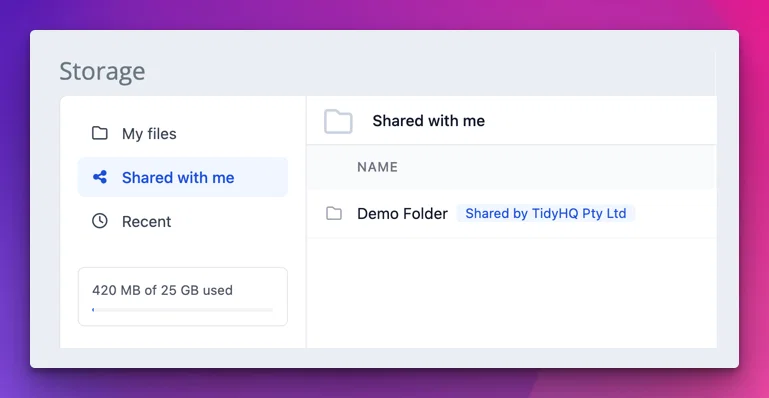This screenshot has height=398, width=769.
Task: Sort by the NAME column header
Action: [377, 167]
